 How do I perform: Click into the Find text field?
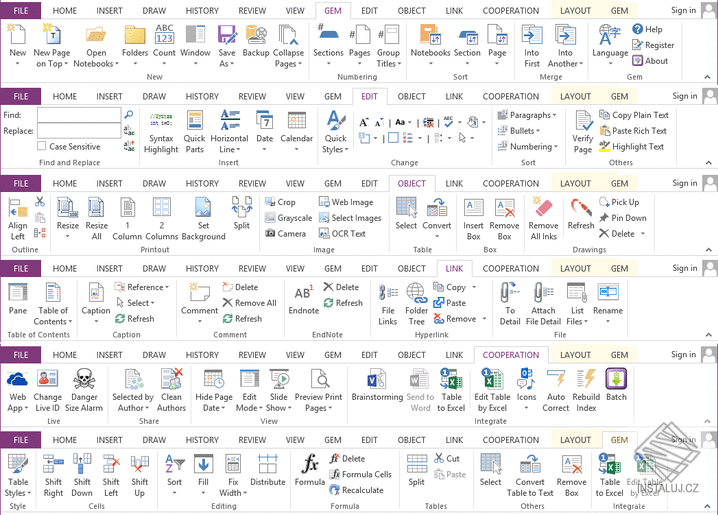click(79, 115)
